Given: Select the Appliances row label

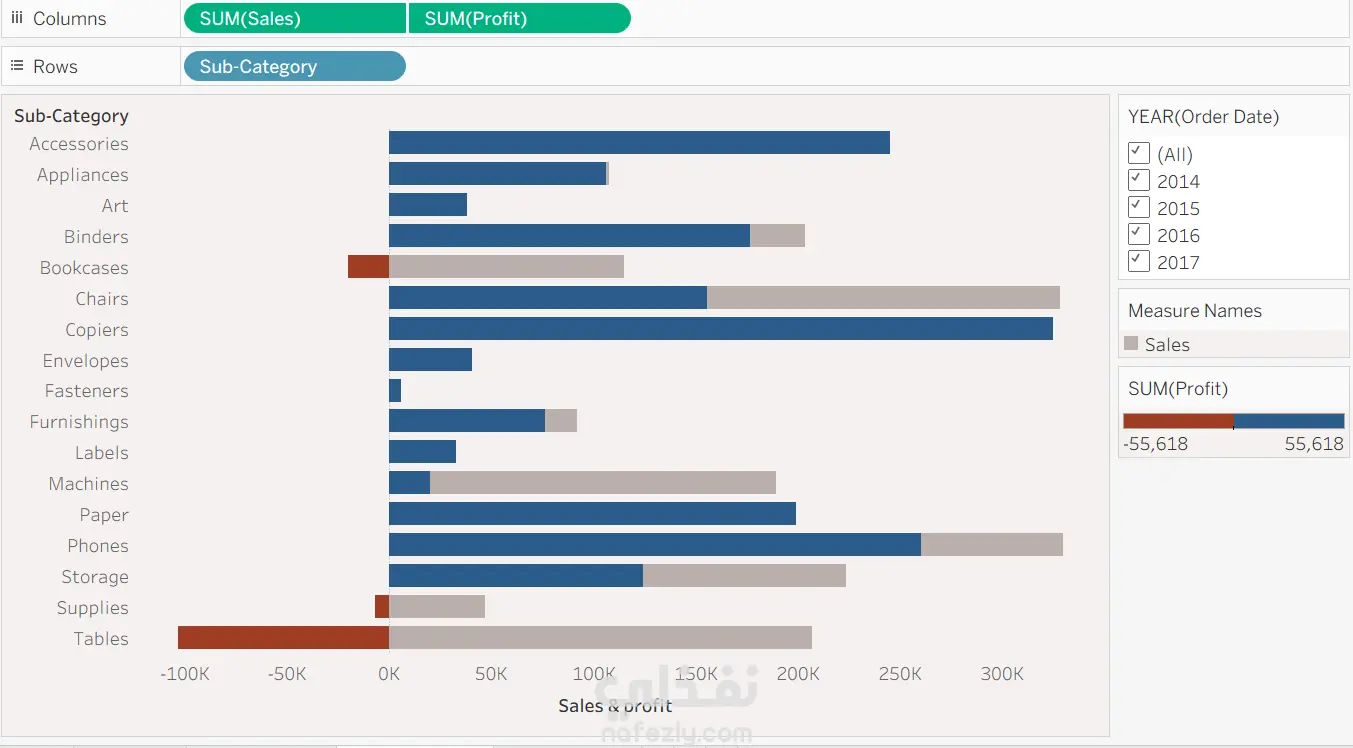Looking at the screenshot, I should tap(83, 175).
